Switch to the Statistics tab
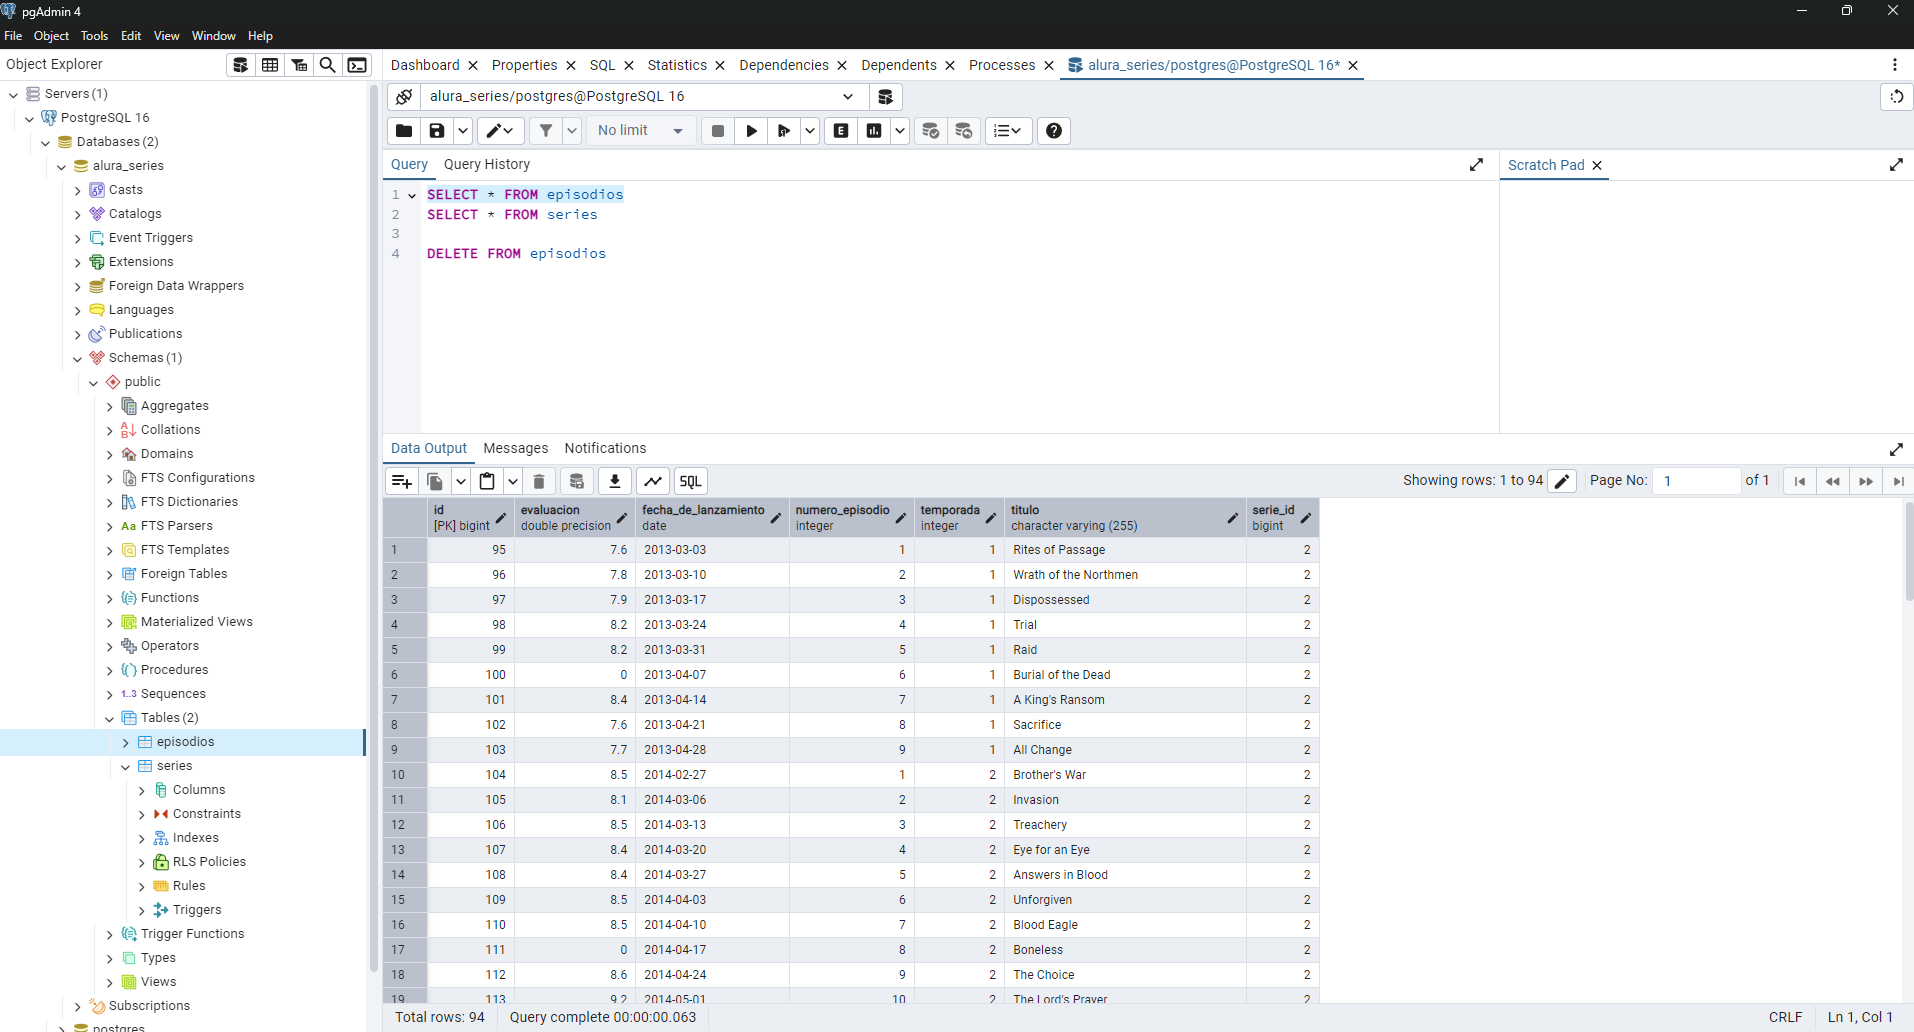 click(x=677, y=65)
